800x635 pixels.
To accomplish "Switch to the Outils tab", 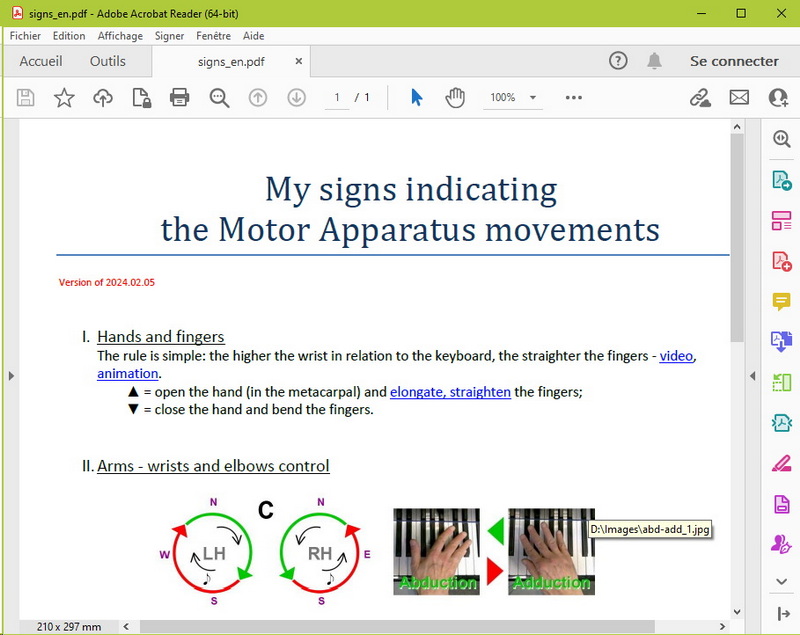I will (108, 61).
